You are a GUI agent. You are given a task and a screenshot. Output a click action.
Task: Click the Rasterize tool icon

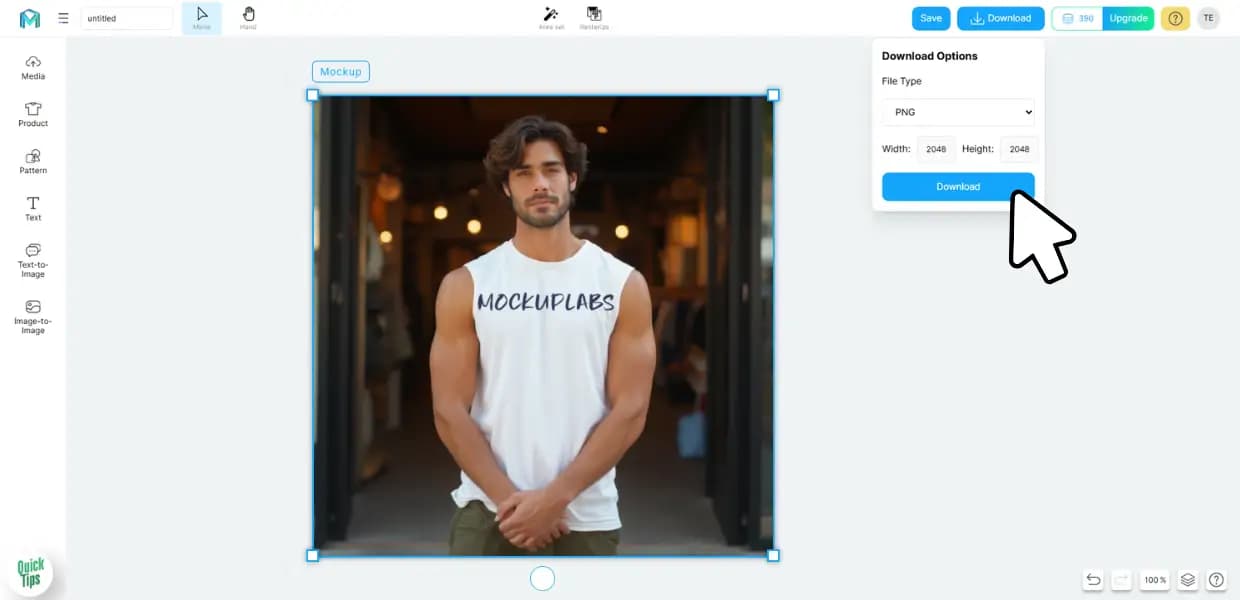point(594,15)
